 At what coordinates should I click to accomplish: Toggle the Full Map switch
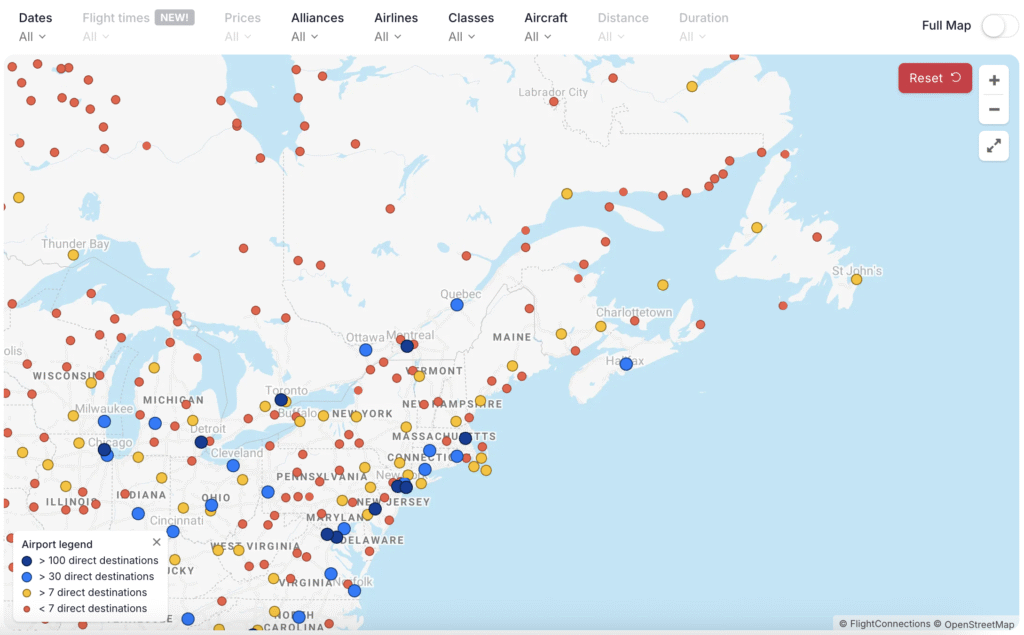[x=998, y=26]
